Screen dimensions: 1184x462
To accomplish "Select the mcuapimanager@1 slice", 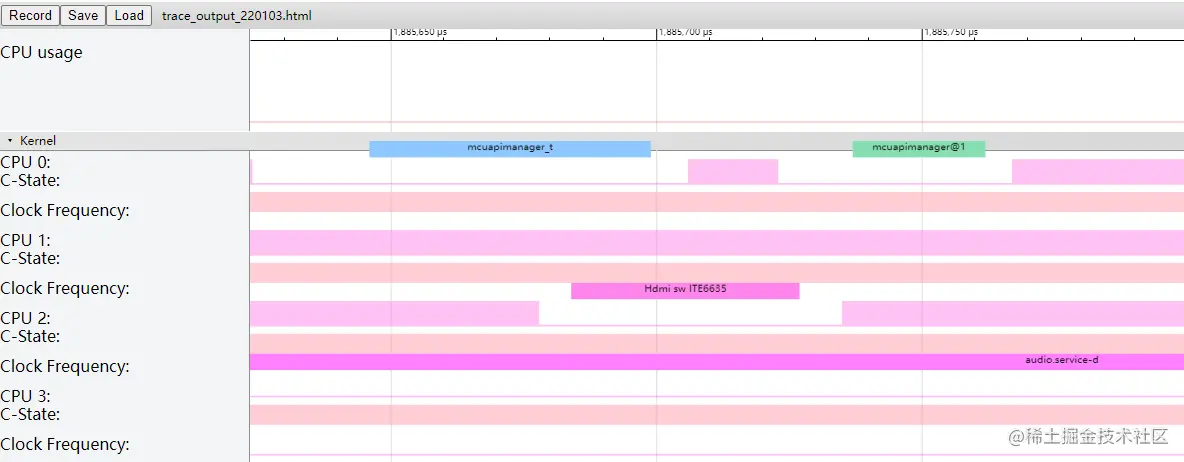I will point(919,148).
